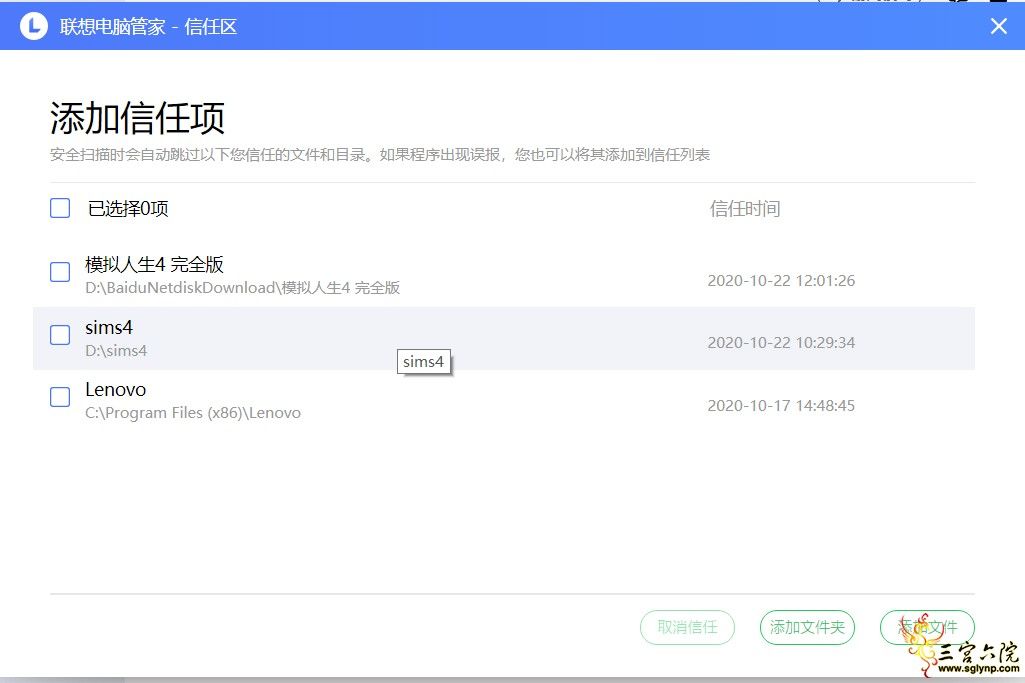Click the 信任时间 column header
Screen dimensions: 1025x683
point(745,209)
